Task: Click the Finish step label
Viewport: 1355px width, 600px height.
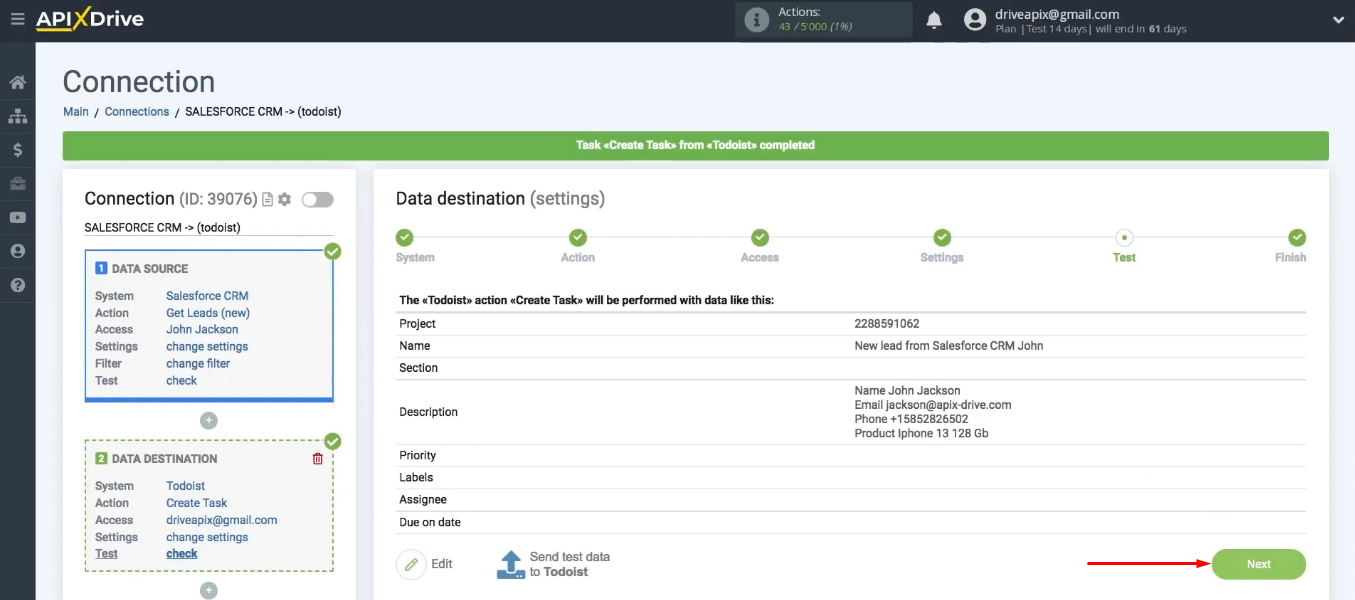Action: coord(1291,257)
